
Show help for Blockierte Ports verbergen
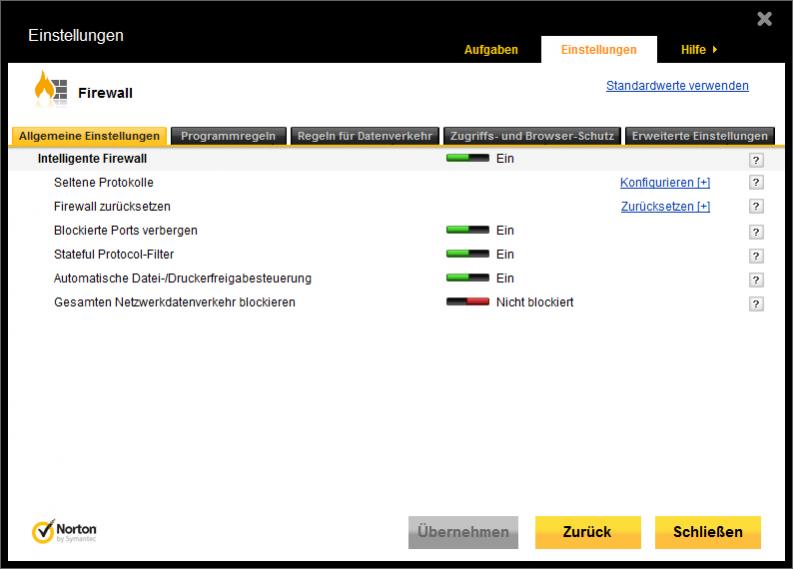pyautogui.click(x=756, y=232)
